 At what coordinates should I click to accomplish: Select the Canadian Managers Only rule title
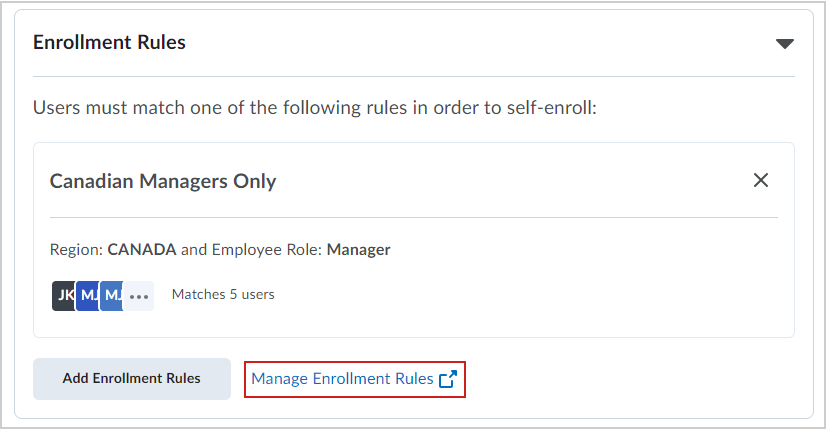[x=163, y=181]
